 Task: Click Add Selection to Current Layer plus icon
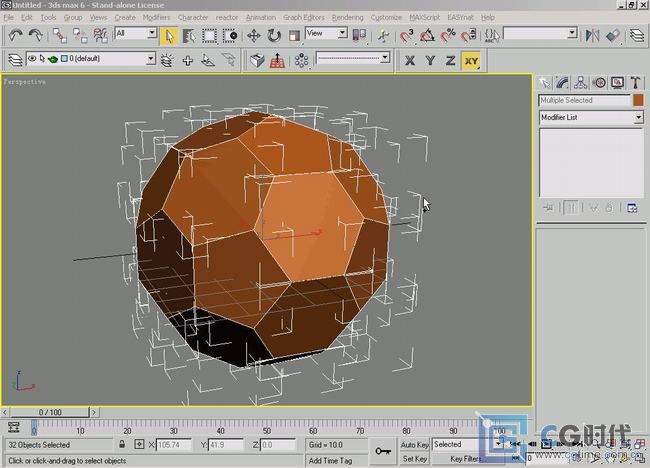[x=188, y=61]
